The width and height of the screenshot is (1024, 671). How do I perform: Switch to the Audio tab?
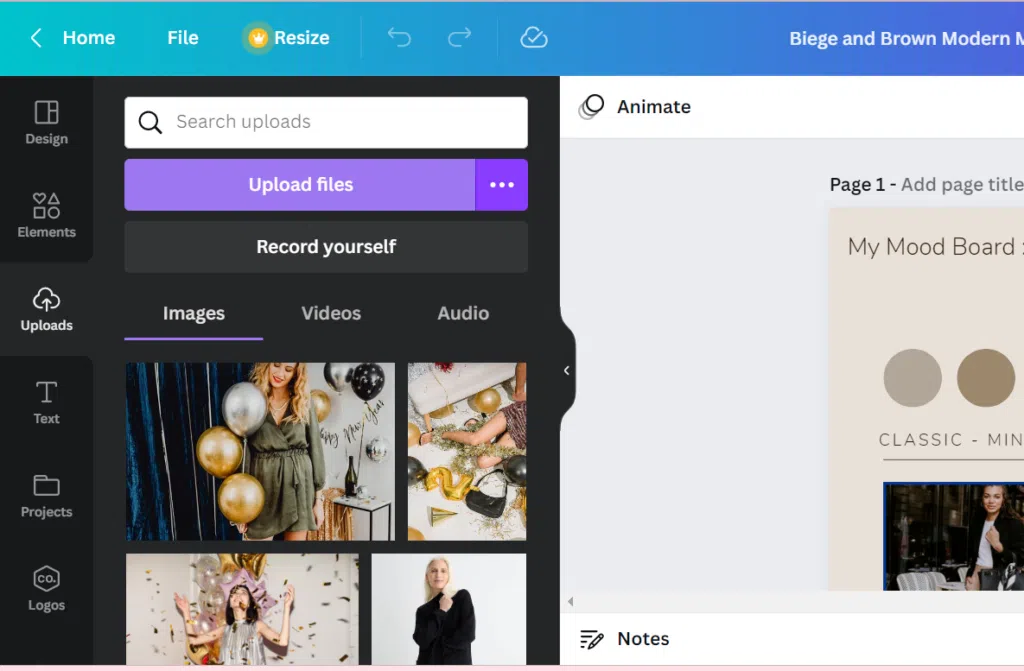tap(463, 314)
